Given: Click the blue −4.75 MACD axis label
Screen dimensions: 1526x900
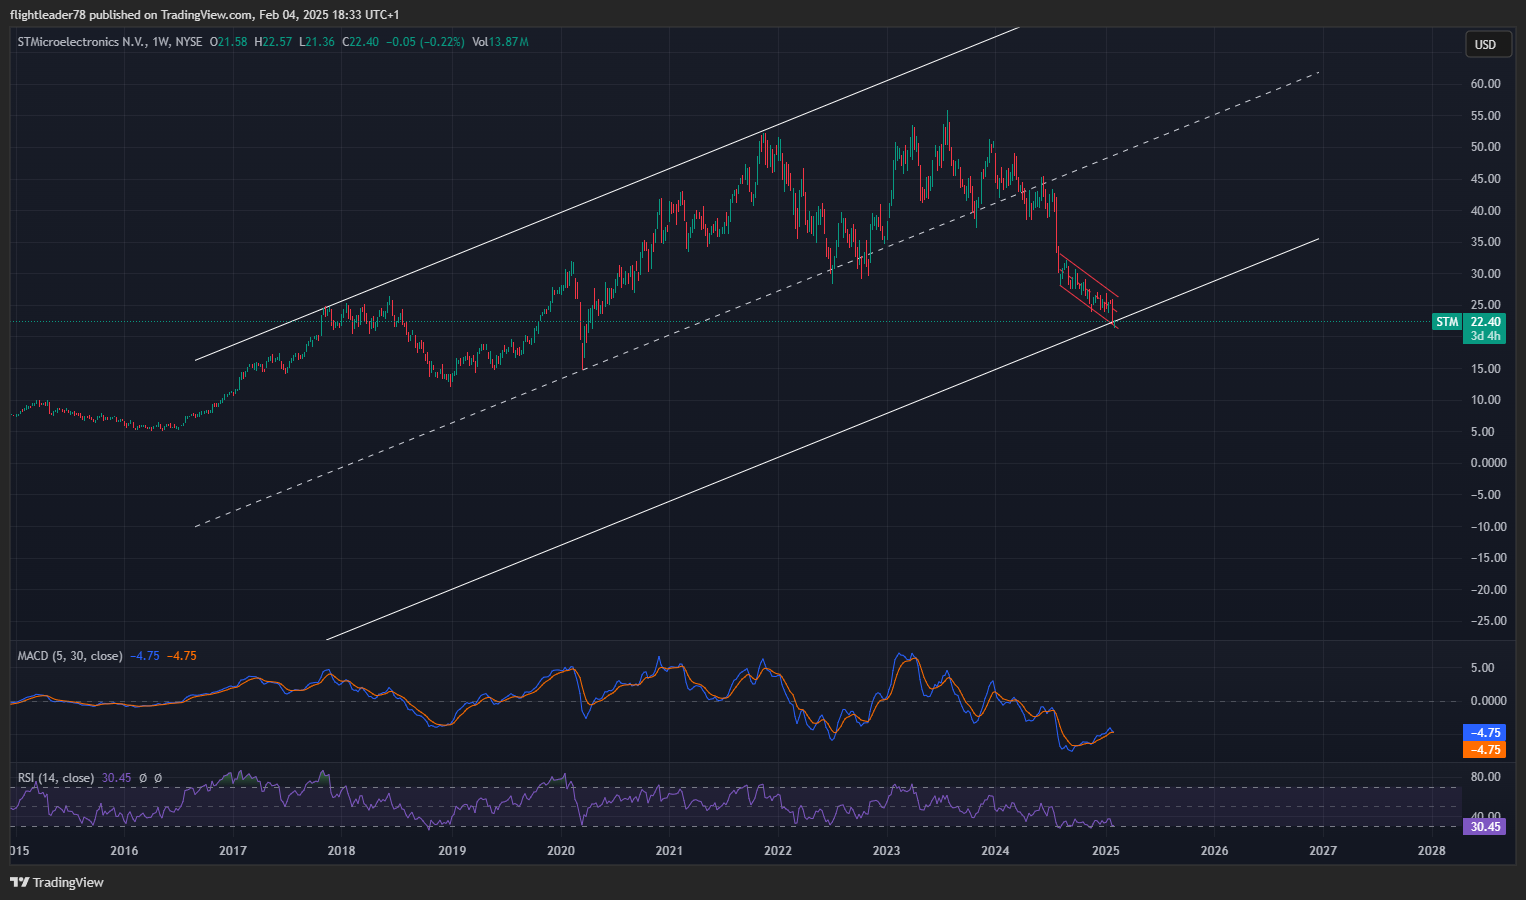Looking at the screenshot, I should (1484, 733).
